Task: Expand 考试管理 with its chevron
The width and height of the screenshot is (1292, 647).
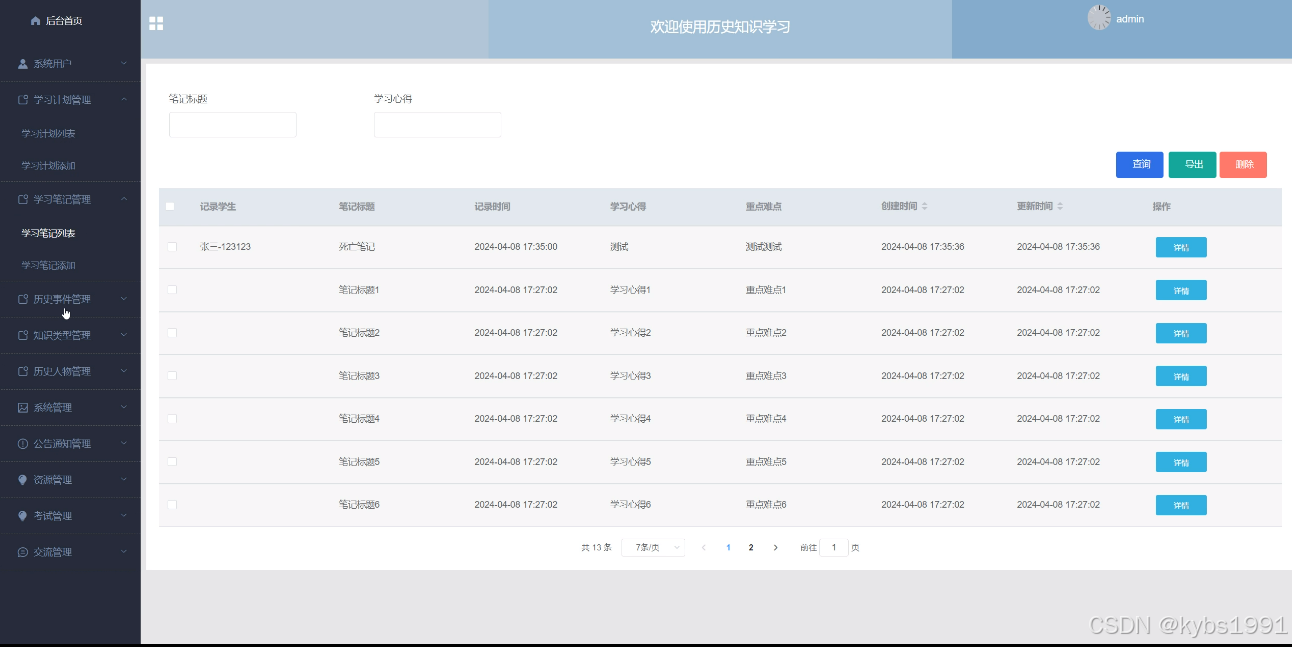Action: click(x=123, y=516)
